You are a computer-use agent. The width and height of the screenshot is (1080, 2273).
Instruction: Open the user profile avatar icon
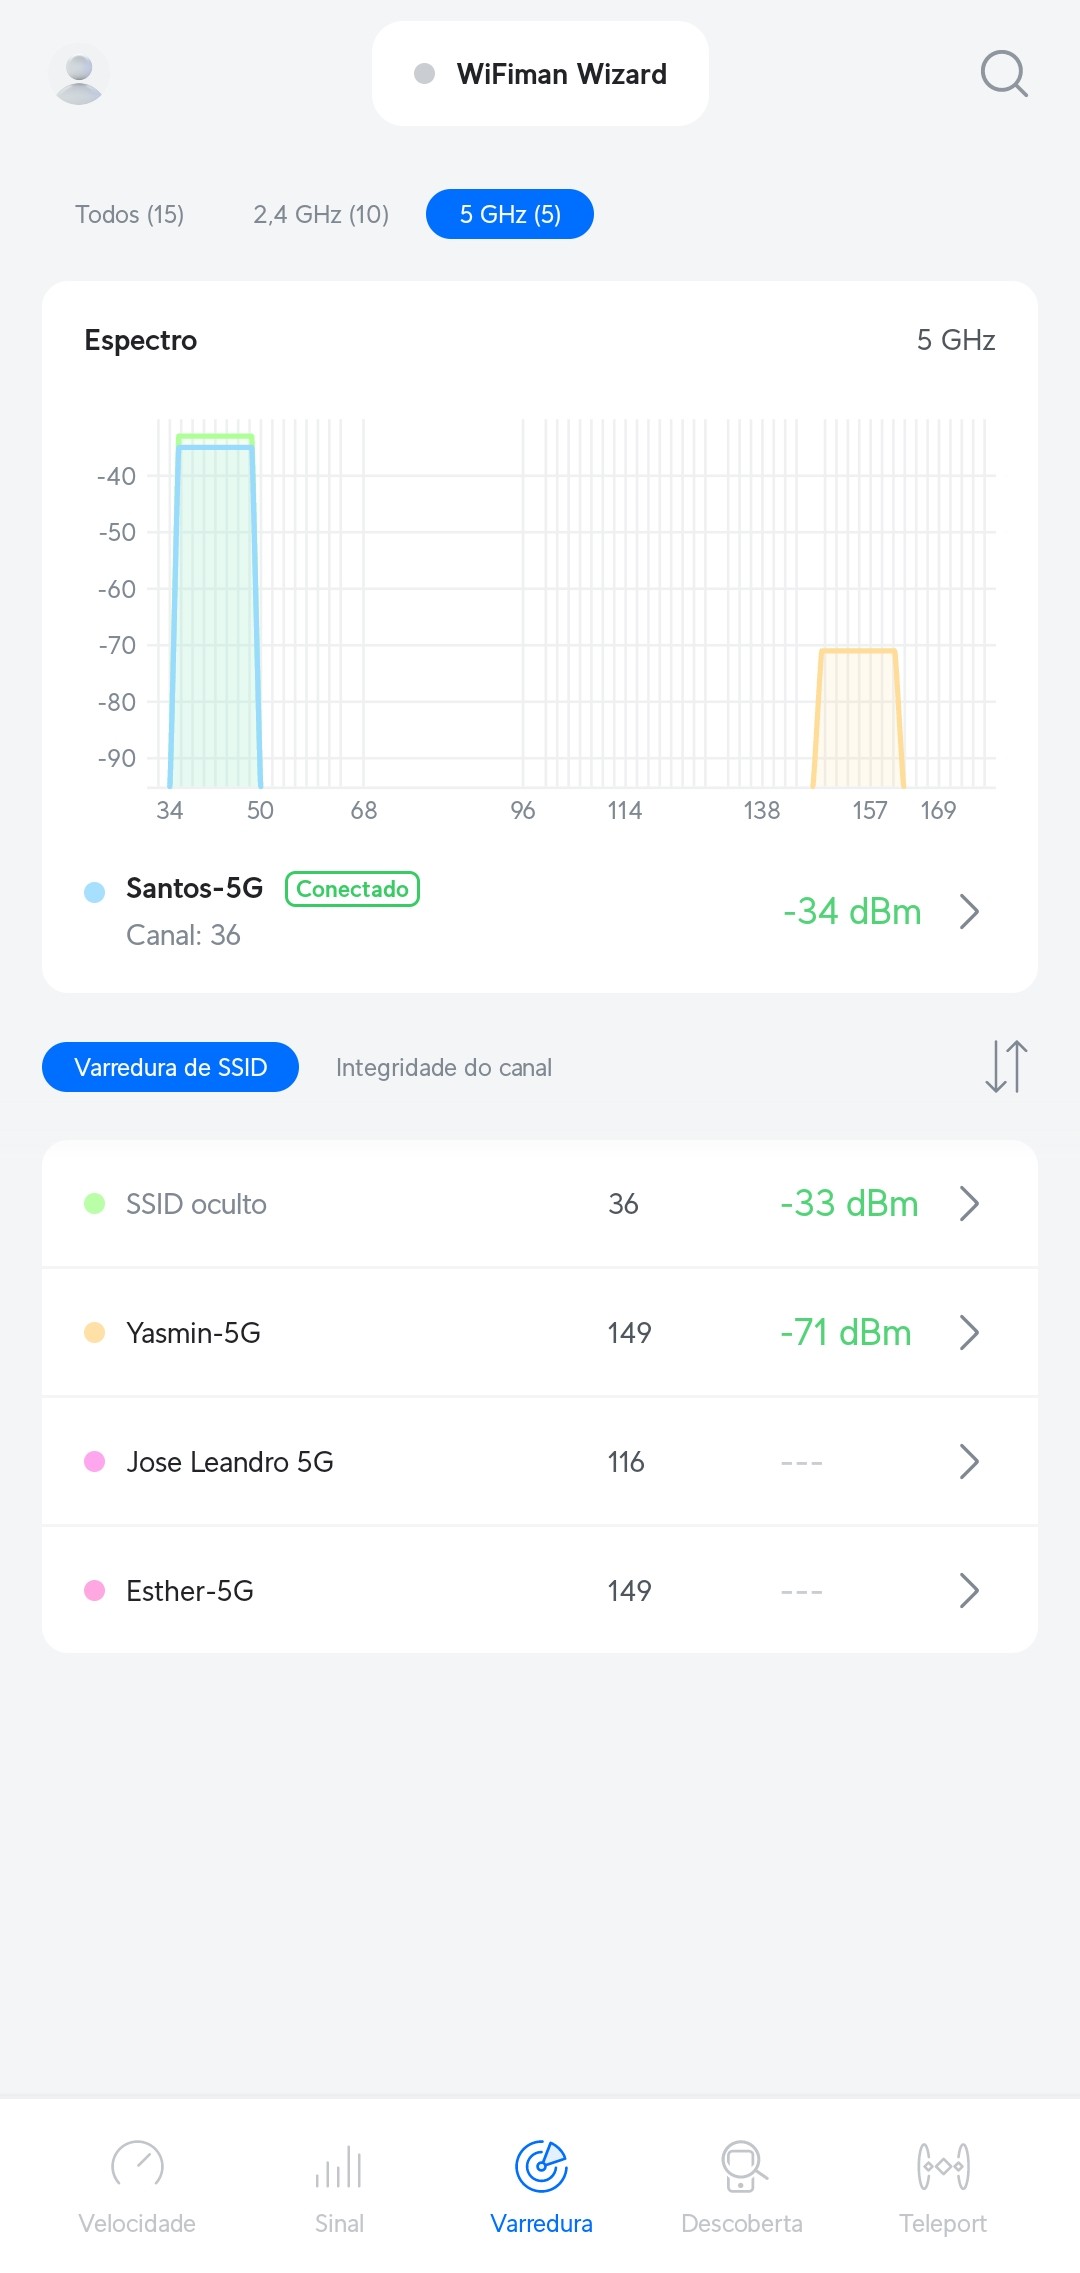click(x=79, y=75)
